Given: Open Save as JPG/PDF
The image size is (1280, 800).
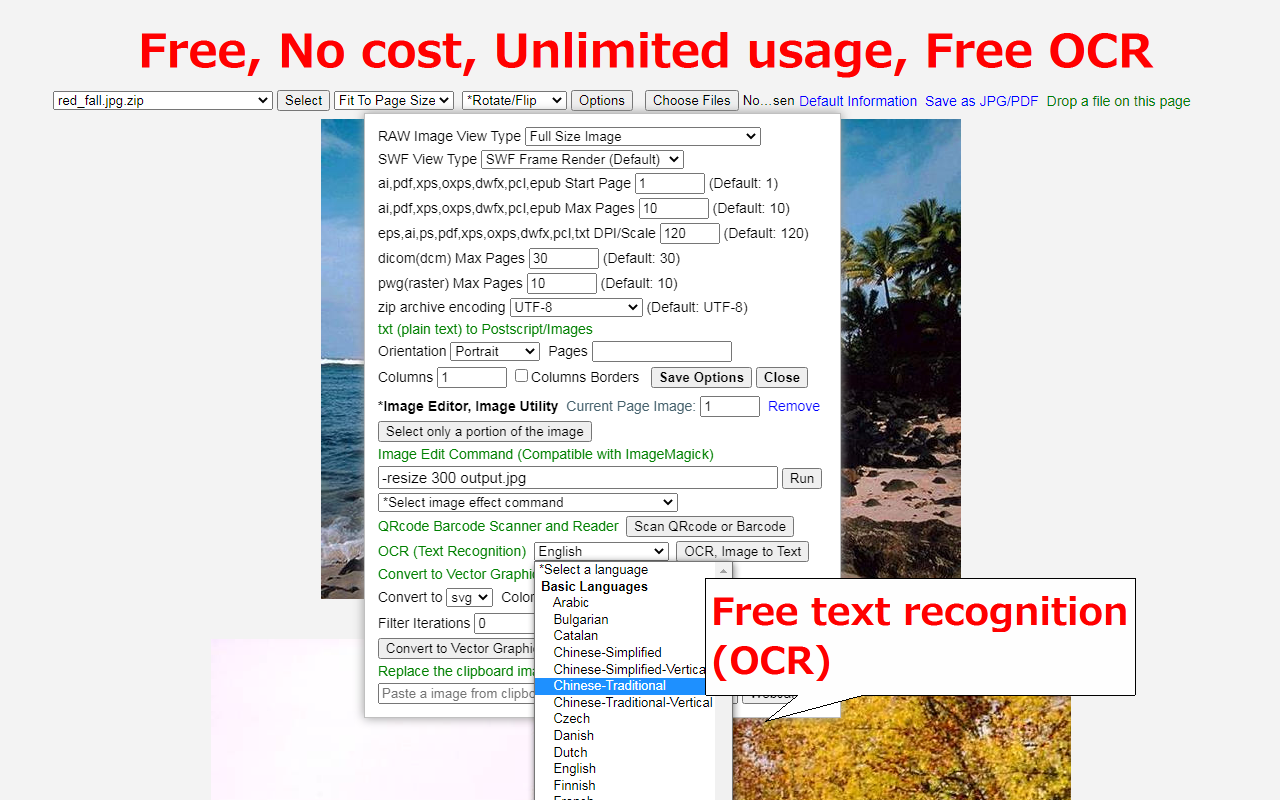Looking at the screenshot, I should [x=983, y=101].
